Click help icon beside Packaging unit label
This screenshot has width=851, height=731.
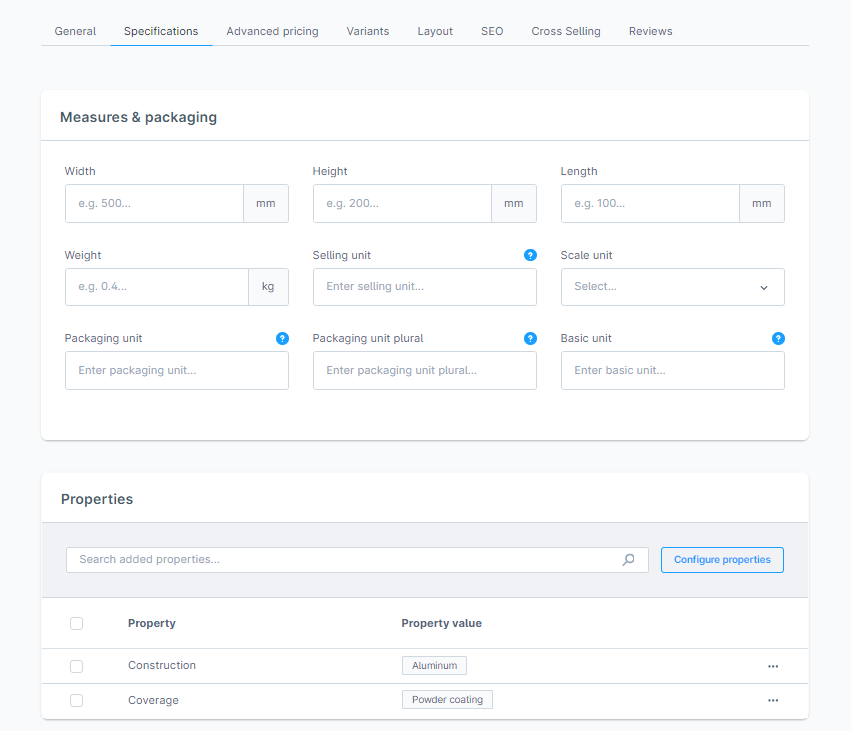point(282,339)
